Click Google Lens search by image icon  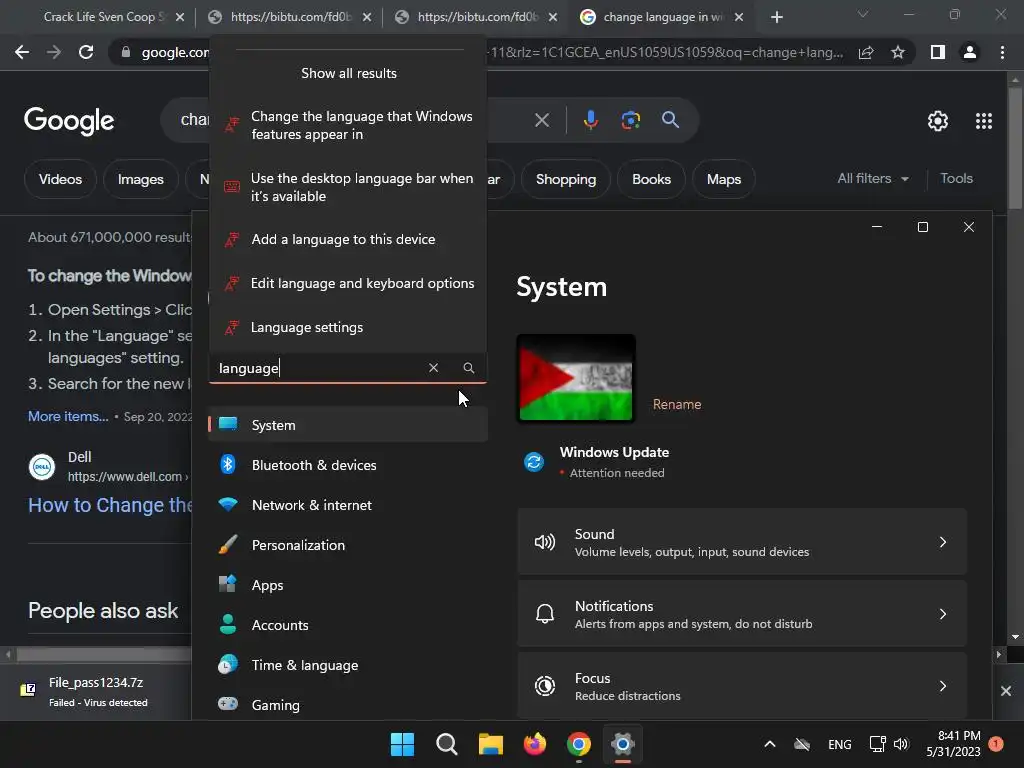tap(630, 120)
